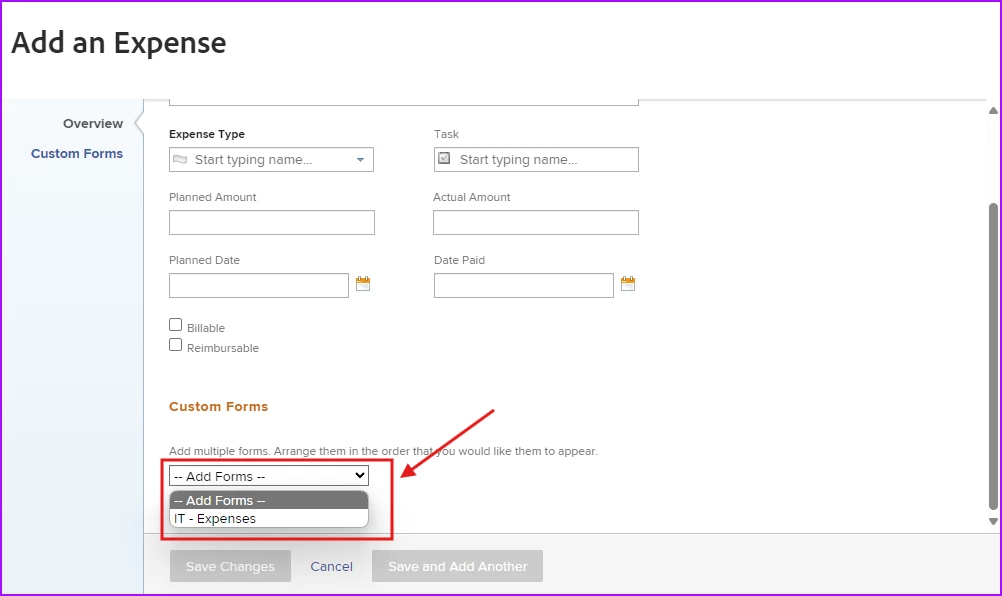Expand the Expense Type dropdown arrow
Screen dimensions: 1002x596
[x=360, y=160]
